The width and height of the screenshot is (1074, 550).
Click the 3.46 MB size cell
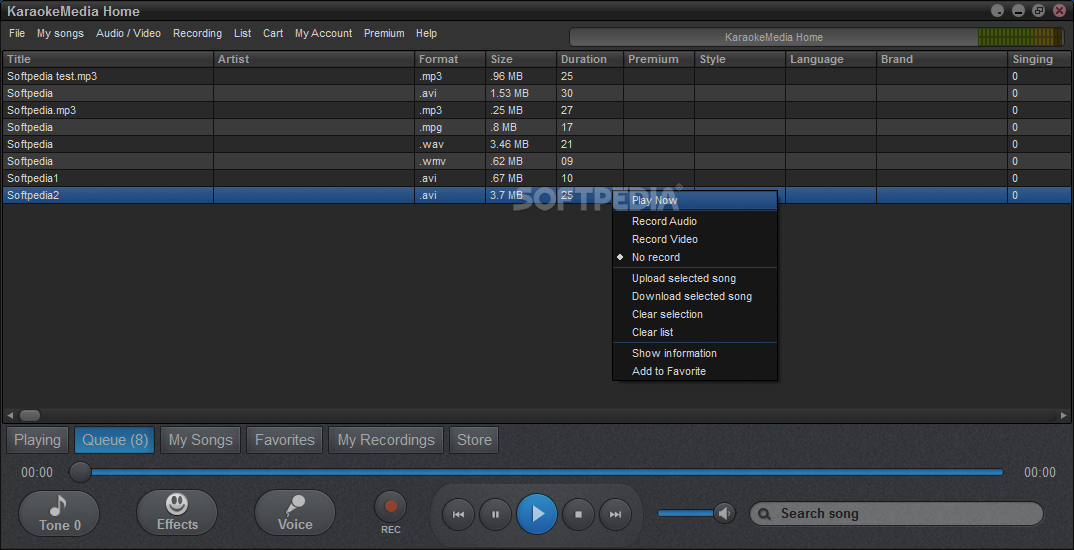click(x=521, y=145)
